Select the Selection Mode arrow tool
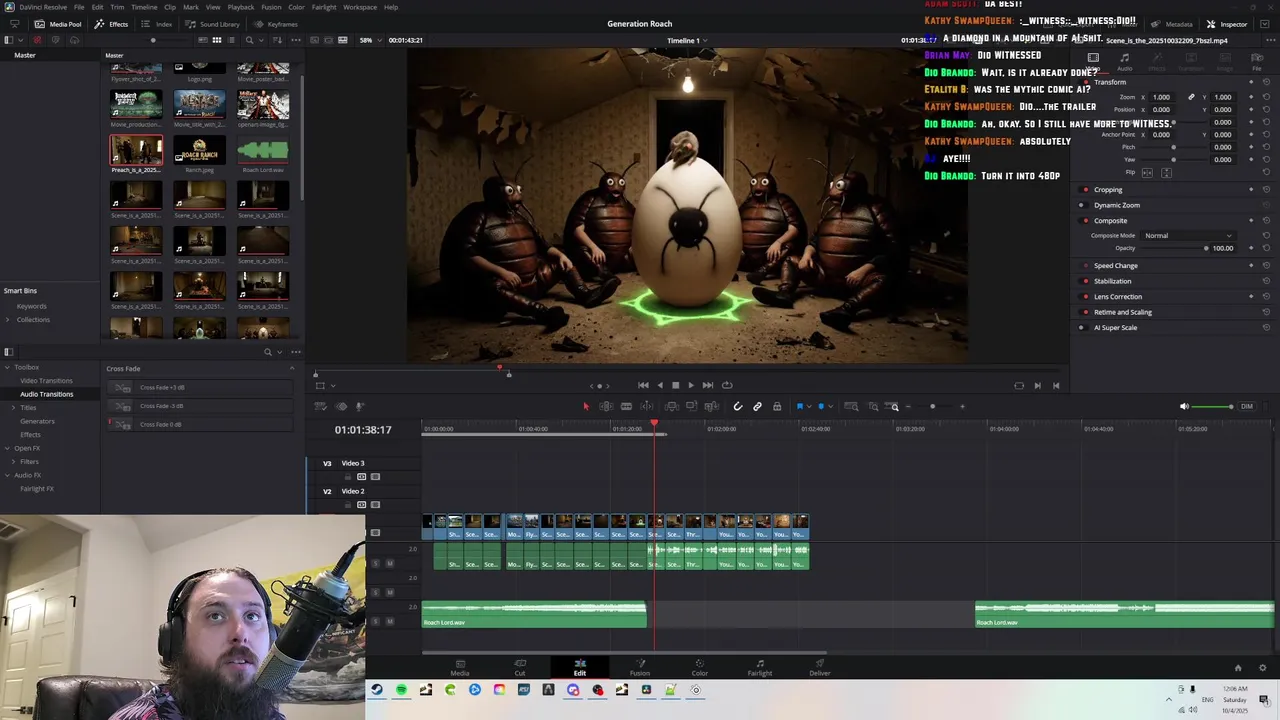Screen dimensions: 1280x720 click(x=586, y=406)
